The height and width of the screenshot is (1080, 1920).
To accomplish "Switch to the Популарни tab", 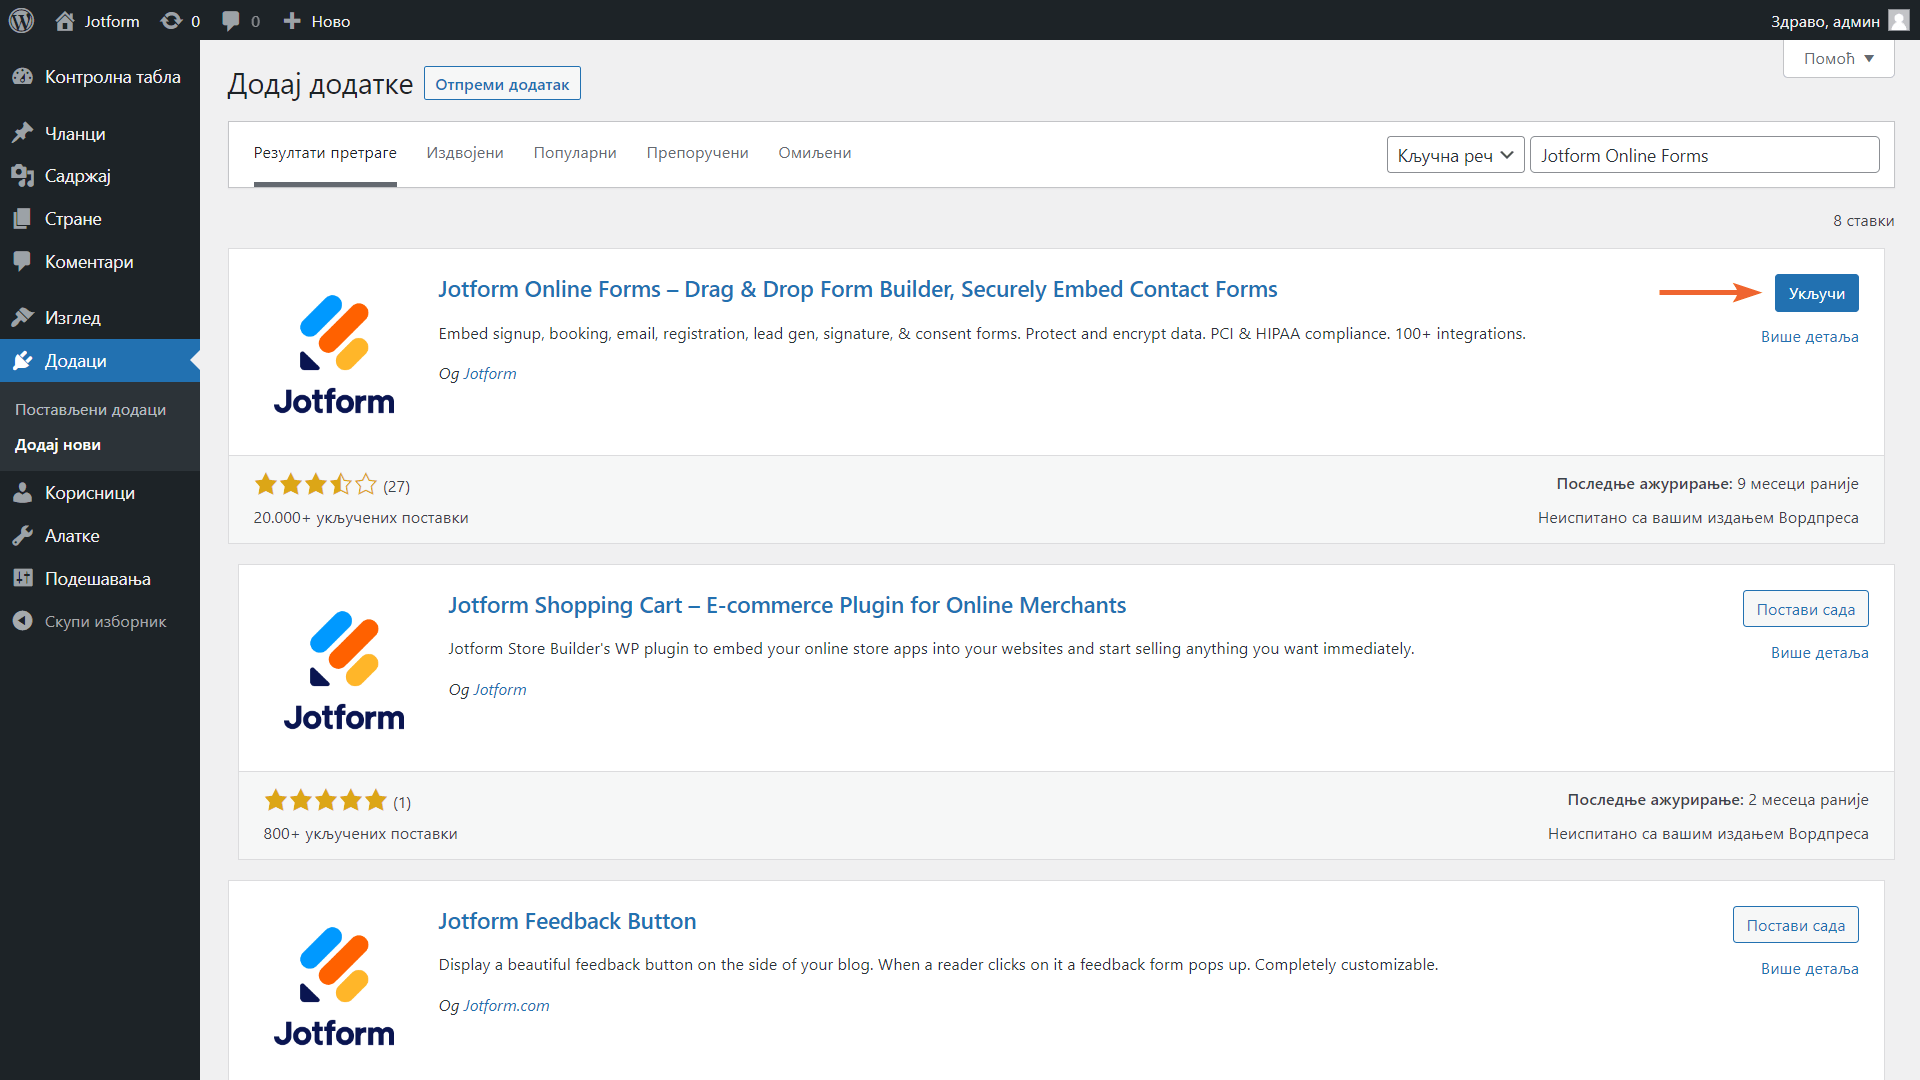I will pyautogui.click(x=575, y=153).
